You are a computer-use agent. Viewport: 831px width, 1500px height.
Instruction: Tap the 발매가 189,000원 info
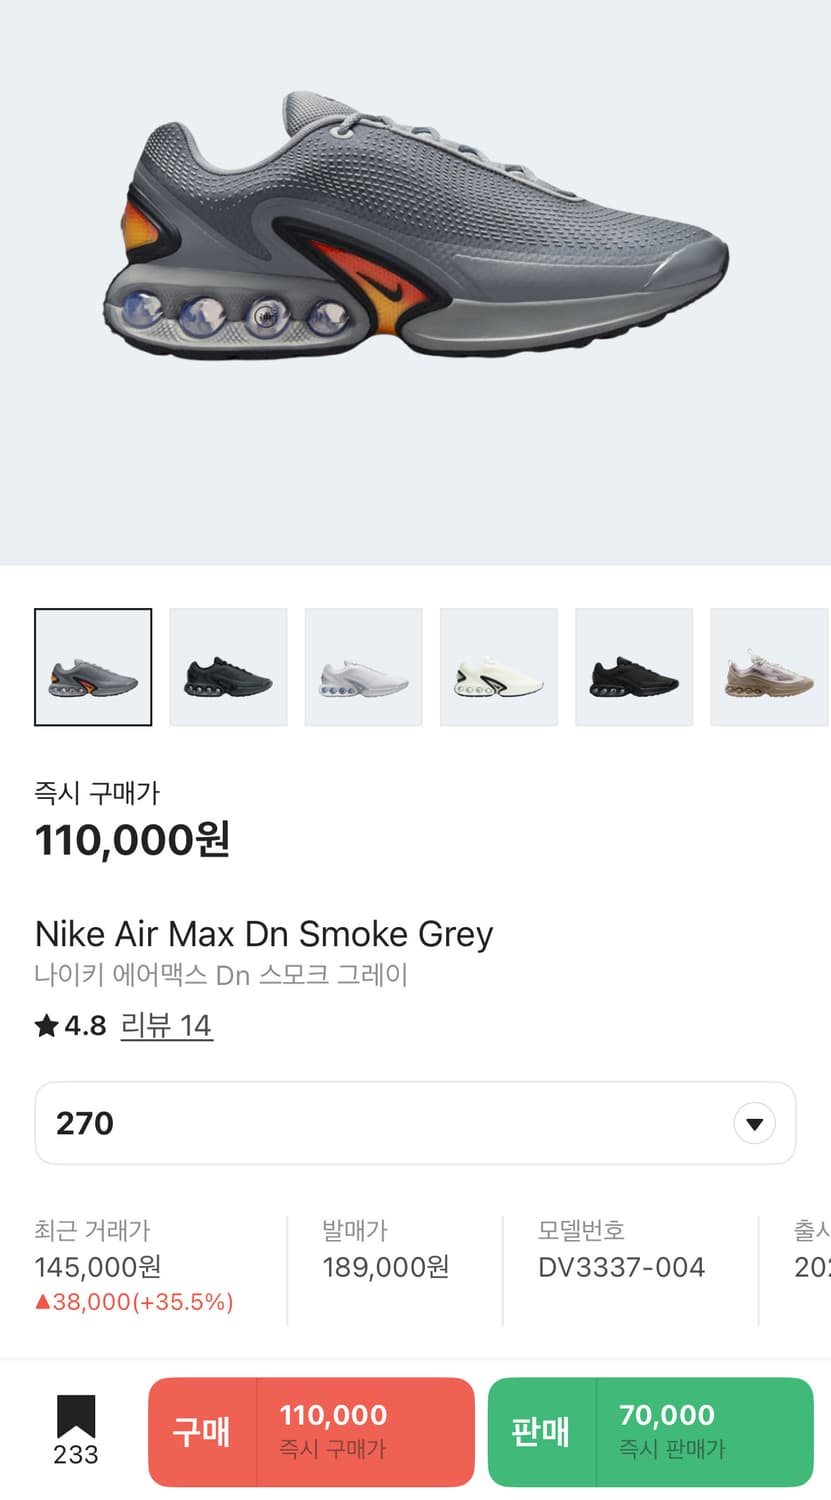click(385, 1267)
